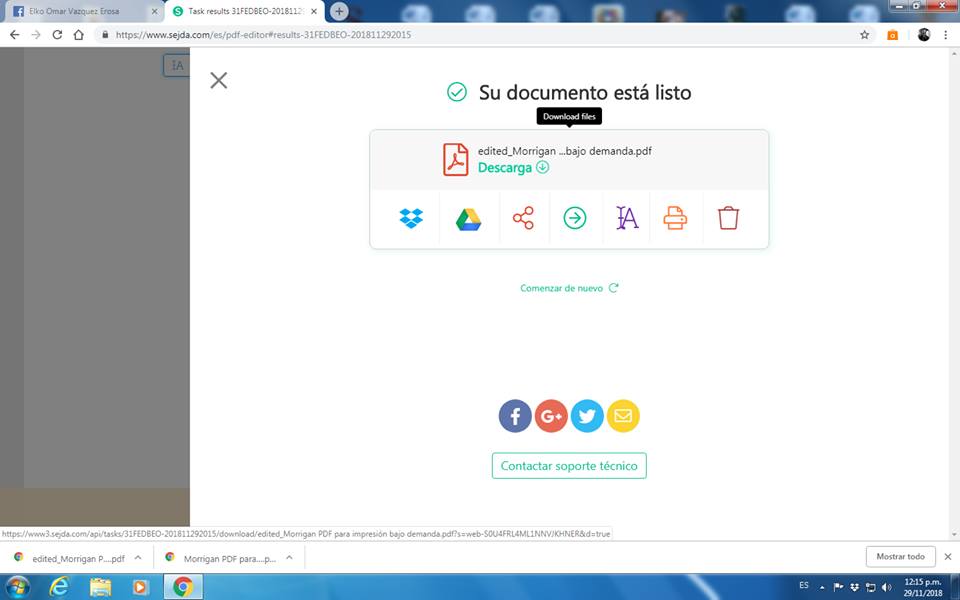Print the edited PDF document

click(x=676, y=218)
